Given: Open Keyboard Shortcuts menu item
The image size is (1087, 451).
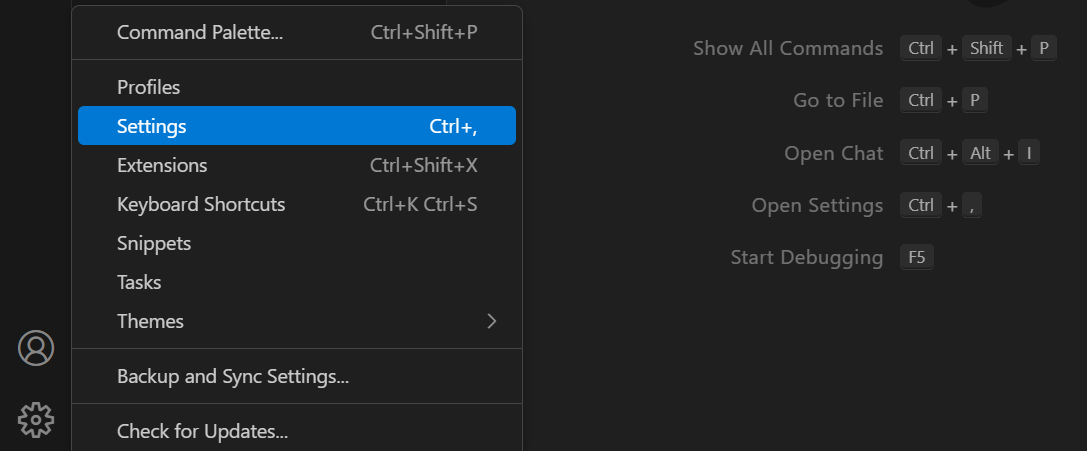Looking at the screenshot, I should [x=201, y=204].
